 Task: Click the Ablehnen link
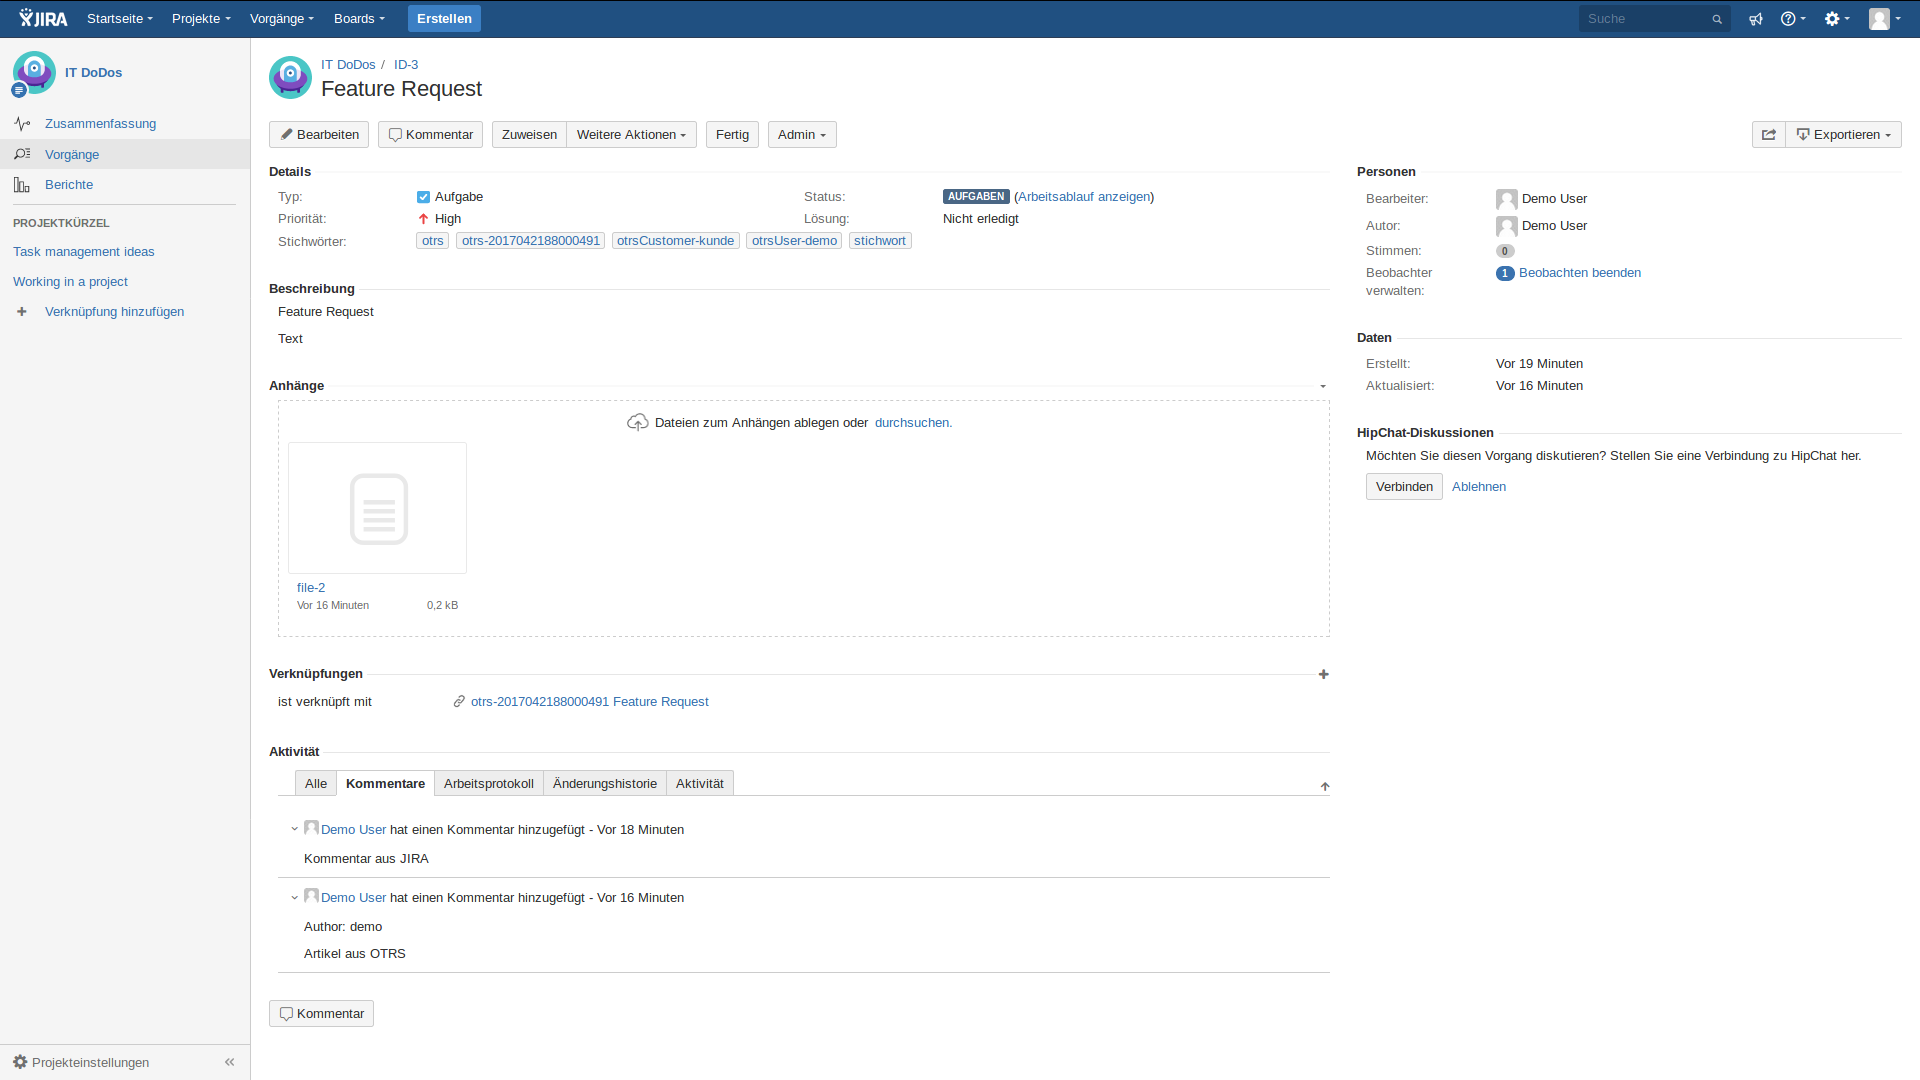1479,487
